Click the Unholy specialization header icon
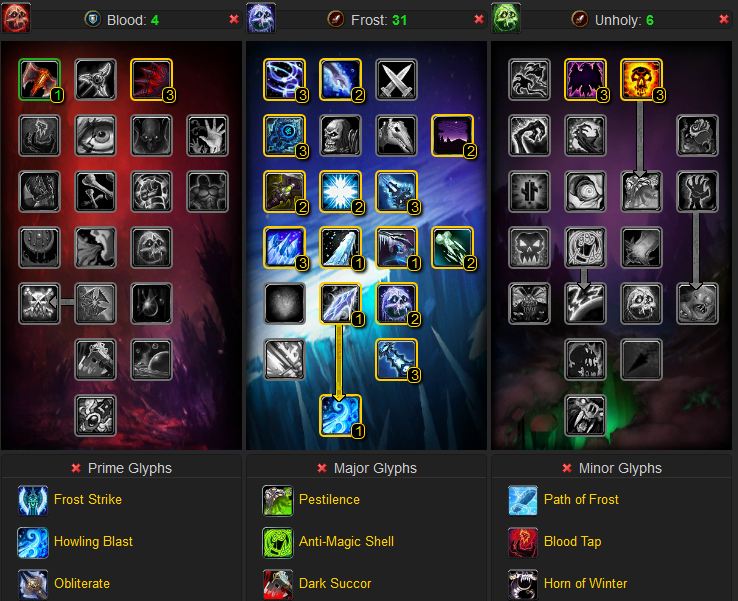Screen dimensions: 738x601 506,18
